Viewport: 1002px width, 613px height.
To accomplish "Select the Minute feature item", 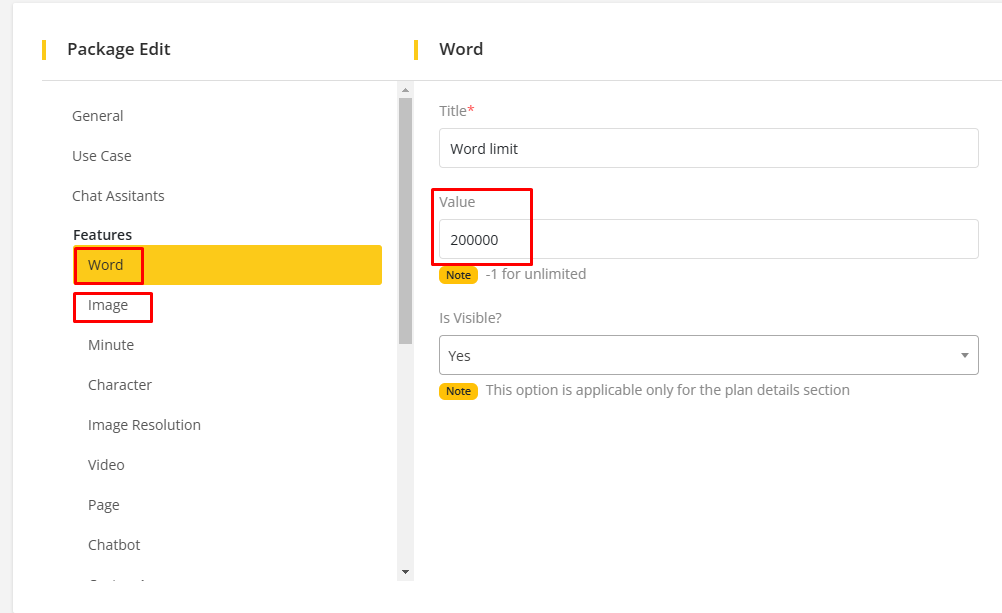I will point(111,345).
